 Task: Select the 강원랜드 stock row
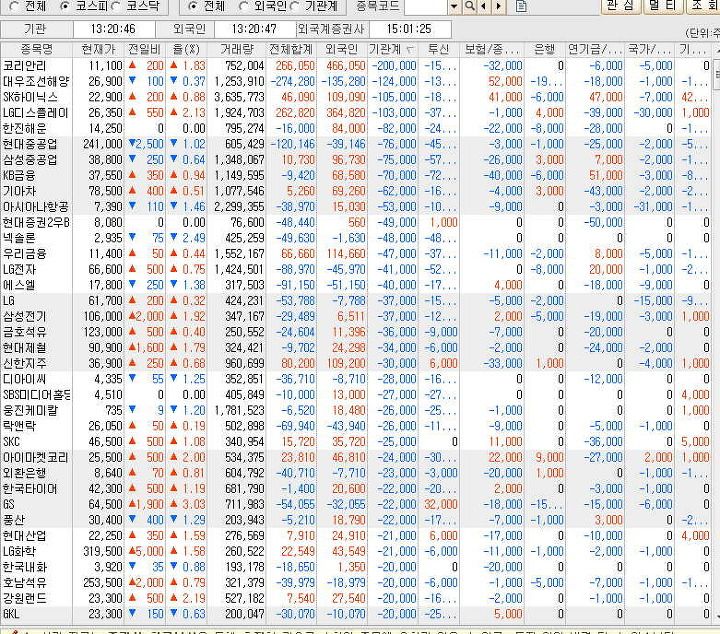coord(356,598)
